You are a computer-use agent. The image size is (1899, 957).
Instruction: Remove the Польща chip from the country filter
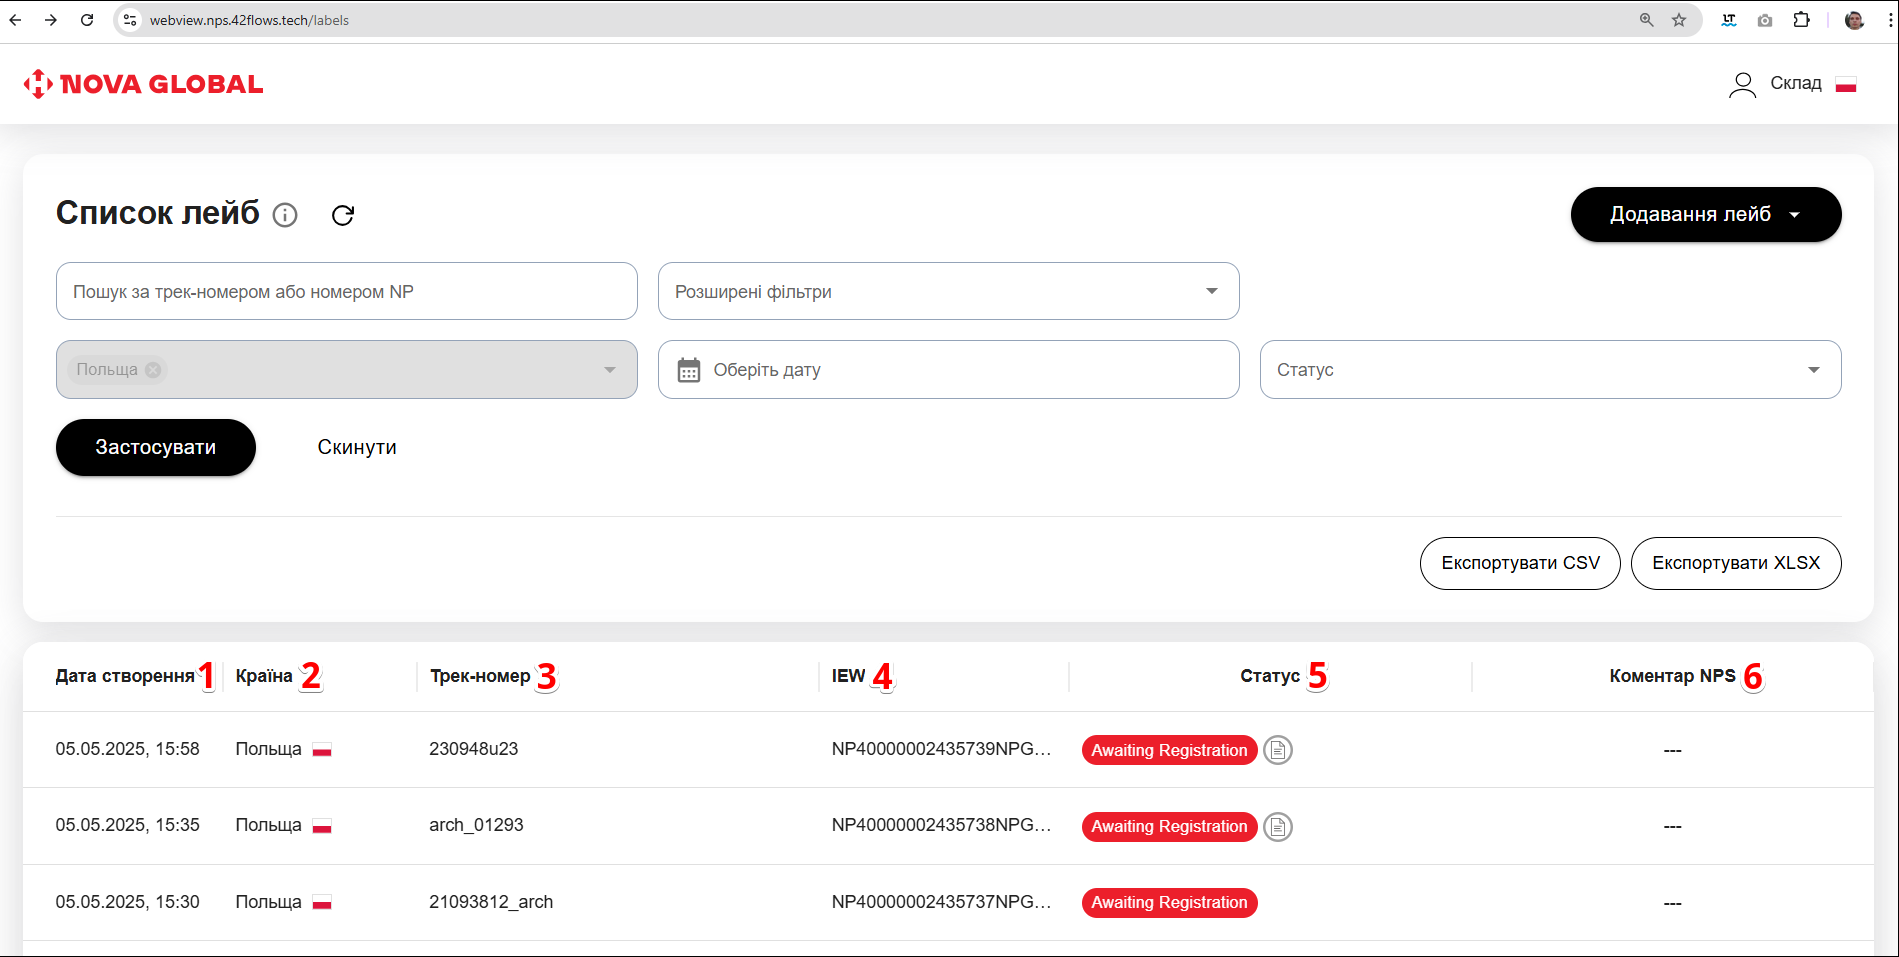(153, 370)
